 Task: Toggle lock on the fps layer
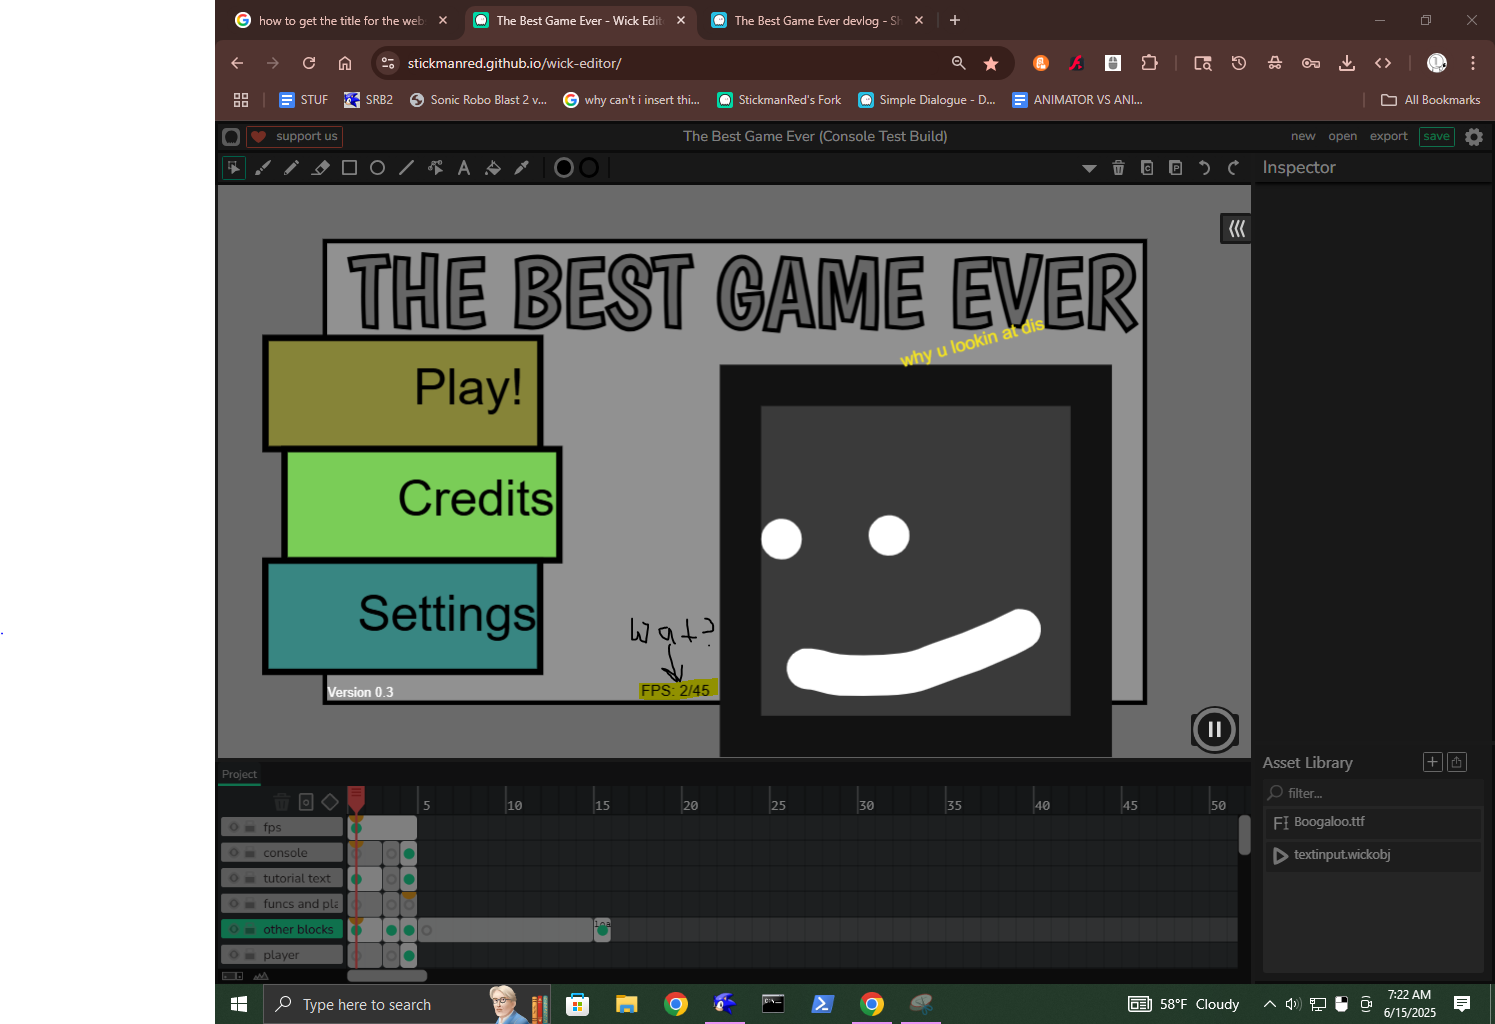[x=251, y=827]
